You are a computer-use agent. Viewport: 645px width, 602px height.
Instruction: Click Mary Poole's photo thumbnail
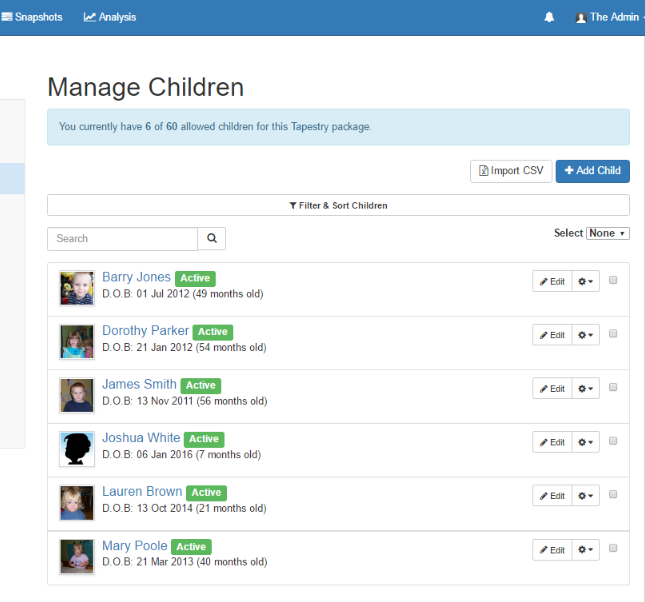coord(77,556)
